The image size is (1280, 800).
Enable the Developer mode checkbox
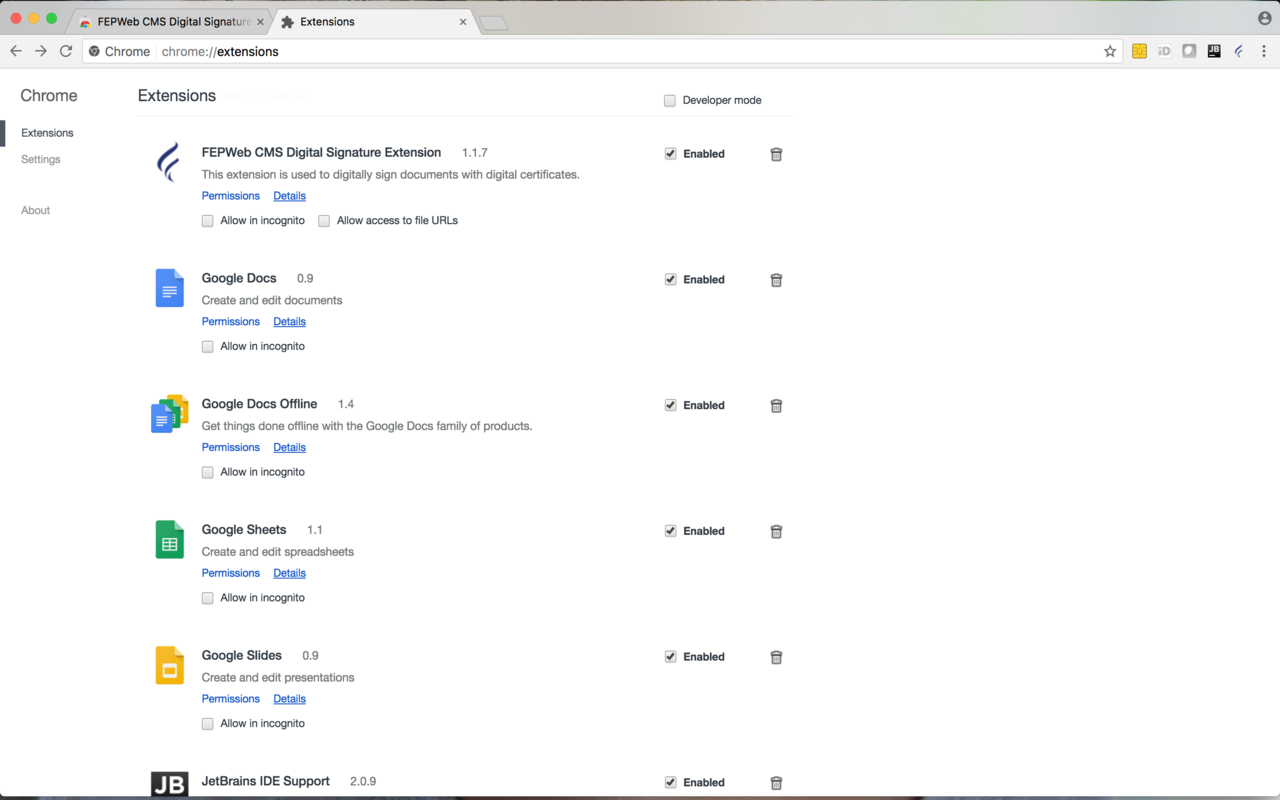tap(670, 100)
